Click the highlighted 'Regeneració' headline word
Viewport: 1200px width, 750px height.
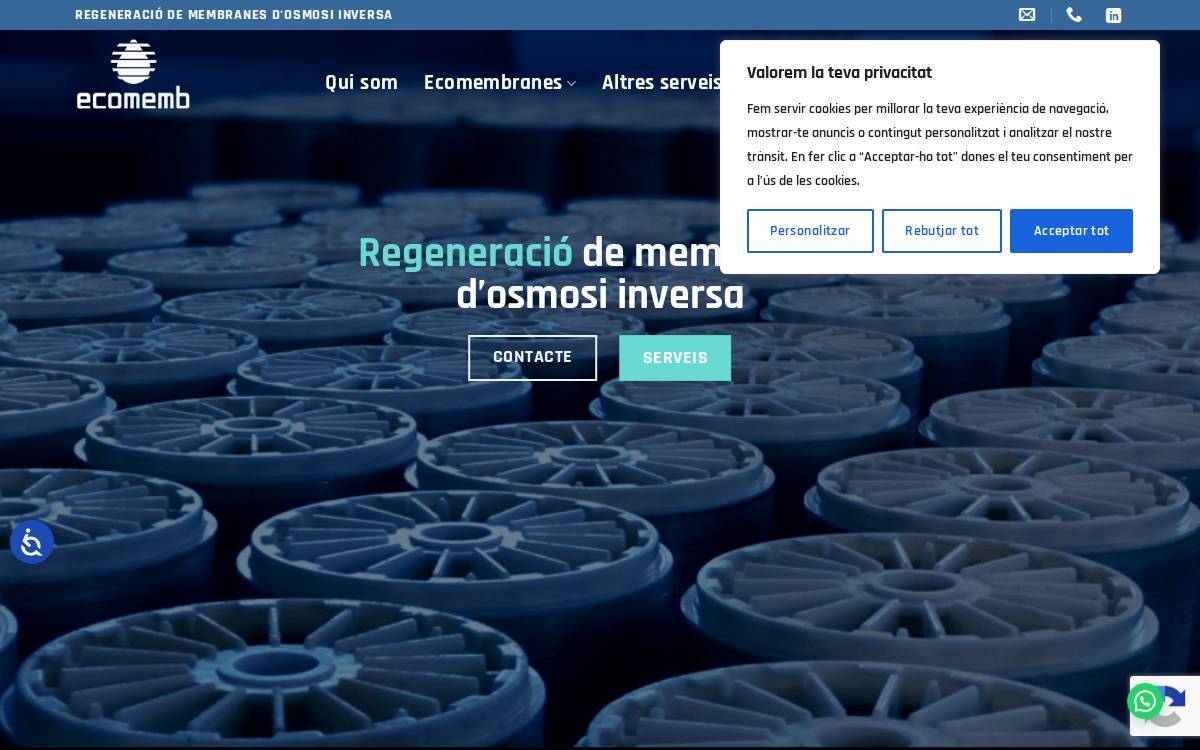click(465, 253)
